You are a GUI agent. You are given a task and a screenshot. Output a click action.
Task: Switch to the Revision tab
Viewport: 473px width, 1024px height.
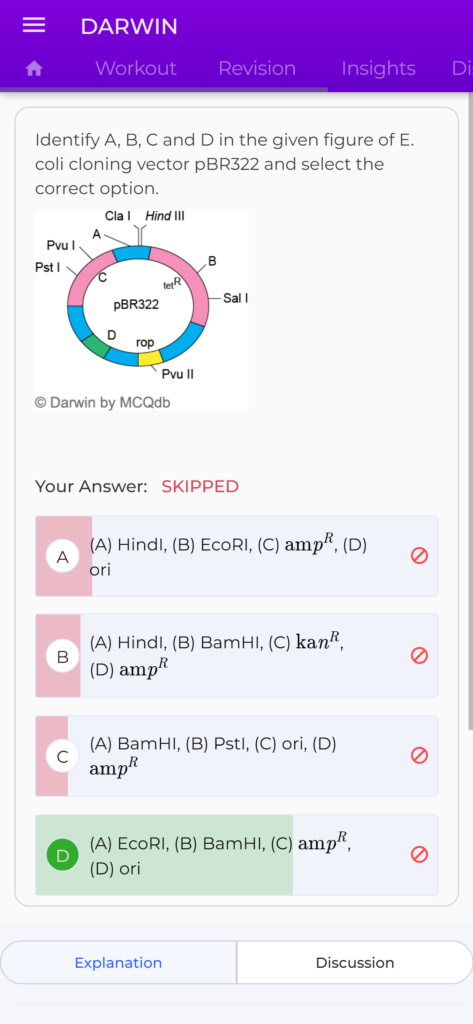click(x=257, y=69)
